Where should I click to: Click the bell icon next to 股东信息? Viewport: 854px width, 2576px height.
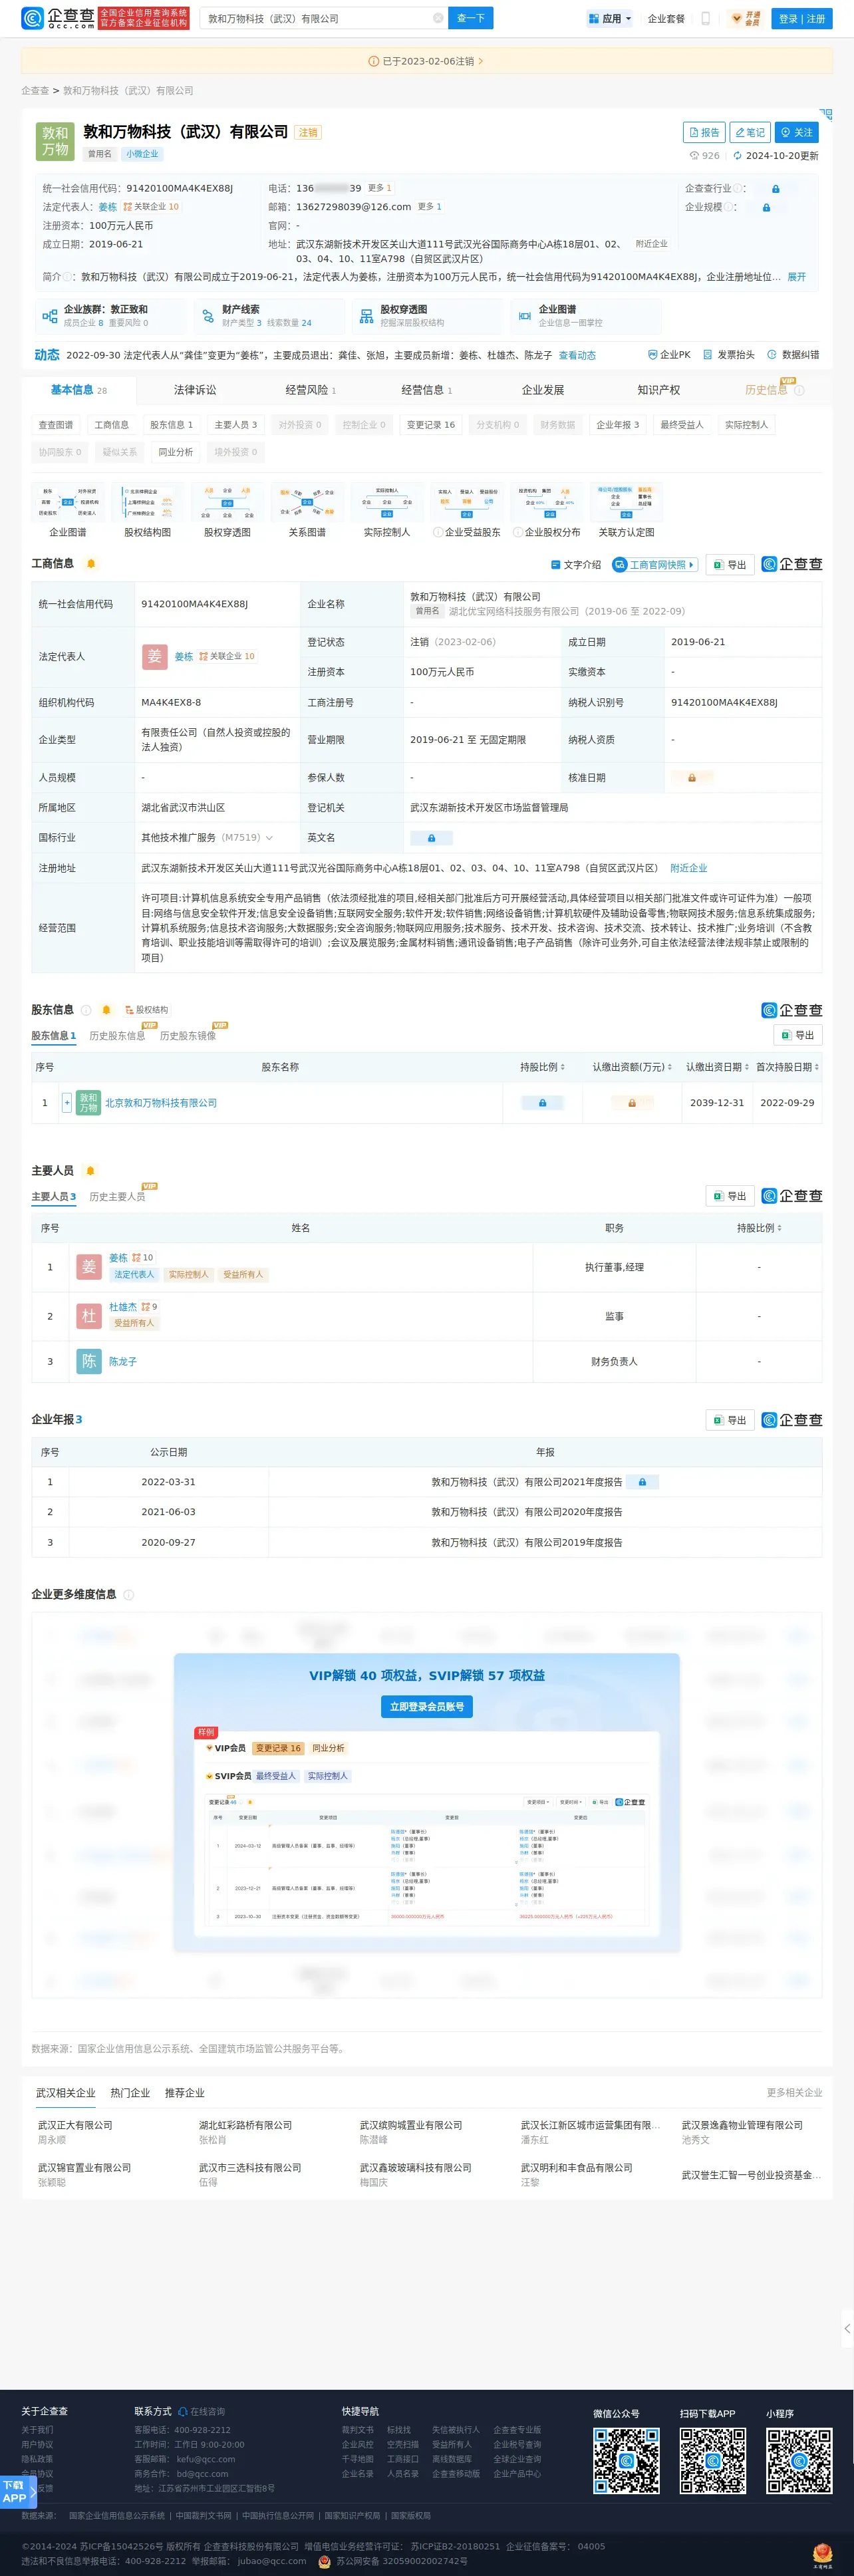click(x=106, y=1010)
